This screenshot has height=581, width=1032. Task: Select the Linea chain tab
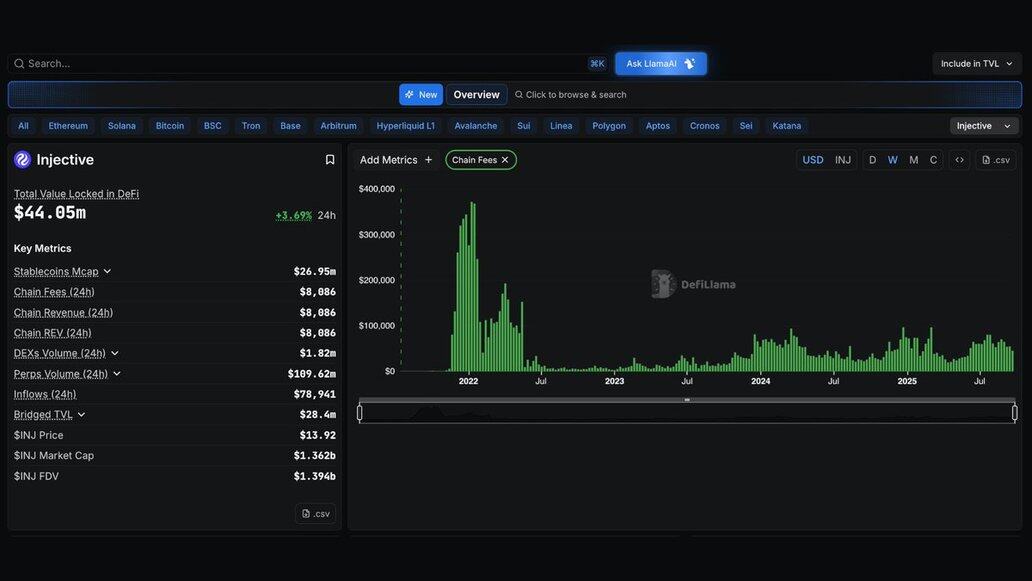click(561, 126)
